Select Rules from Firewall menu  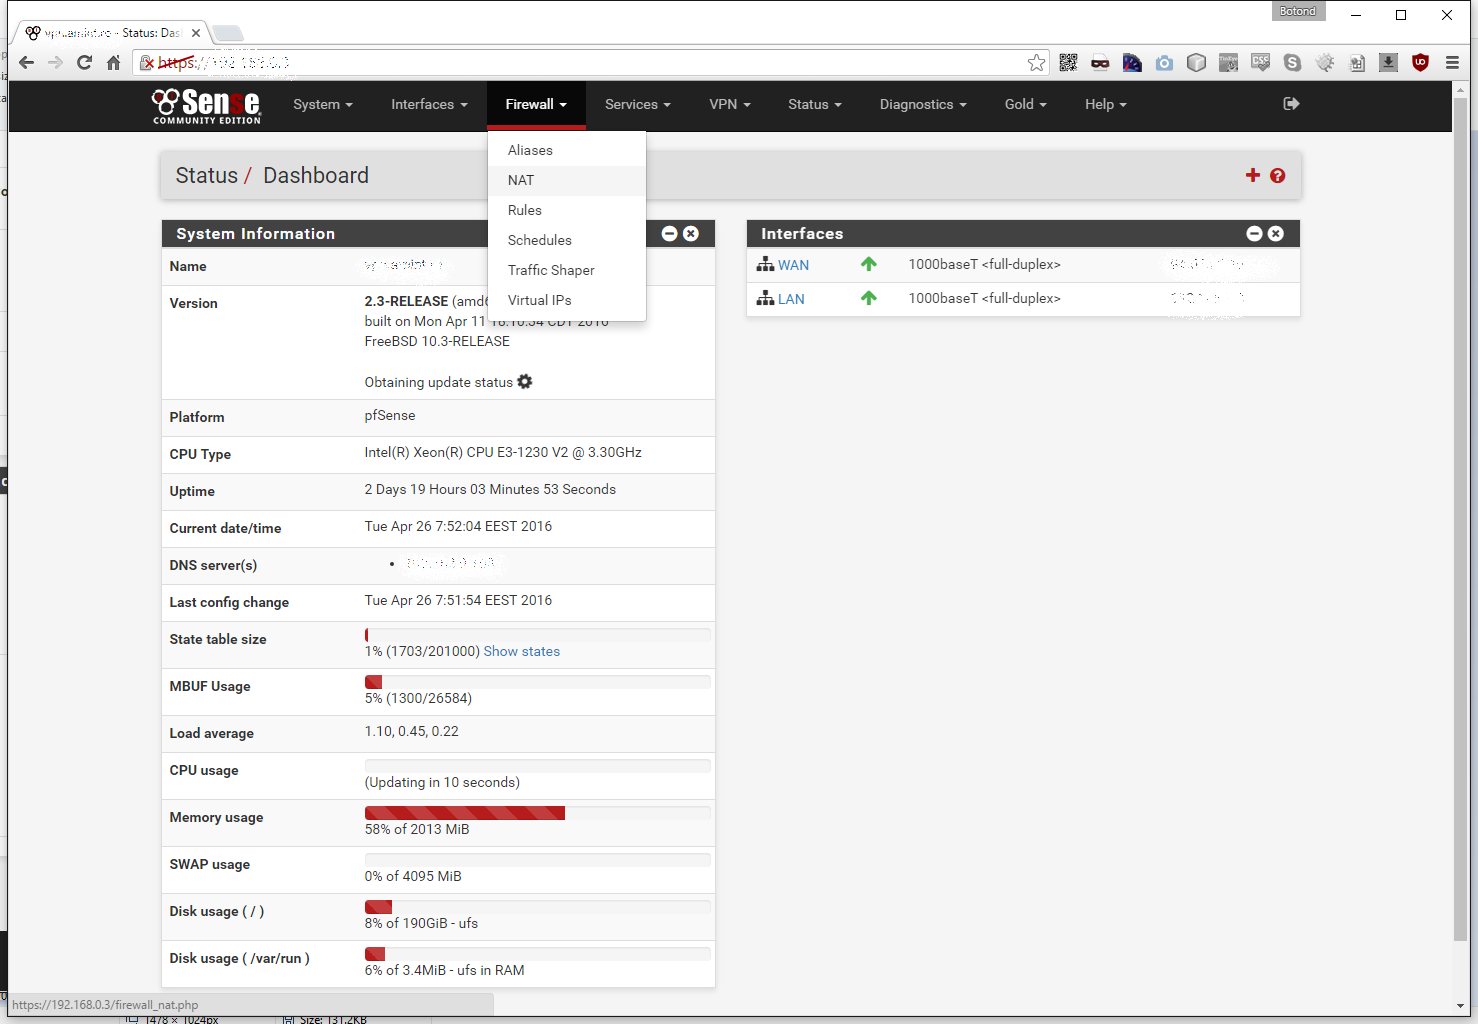[x=567, y=210]
